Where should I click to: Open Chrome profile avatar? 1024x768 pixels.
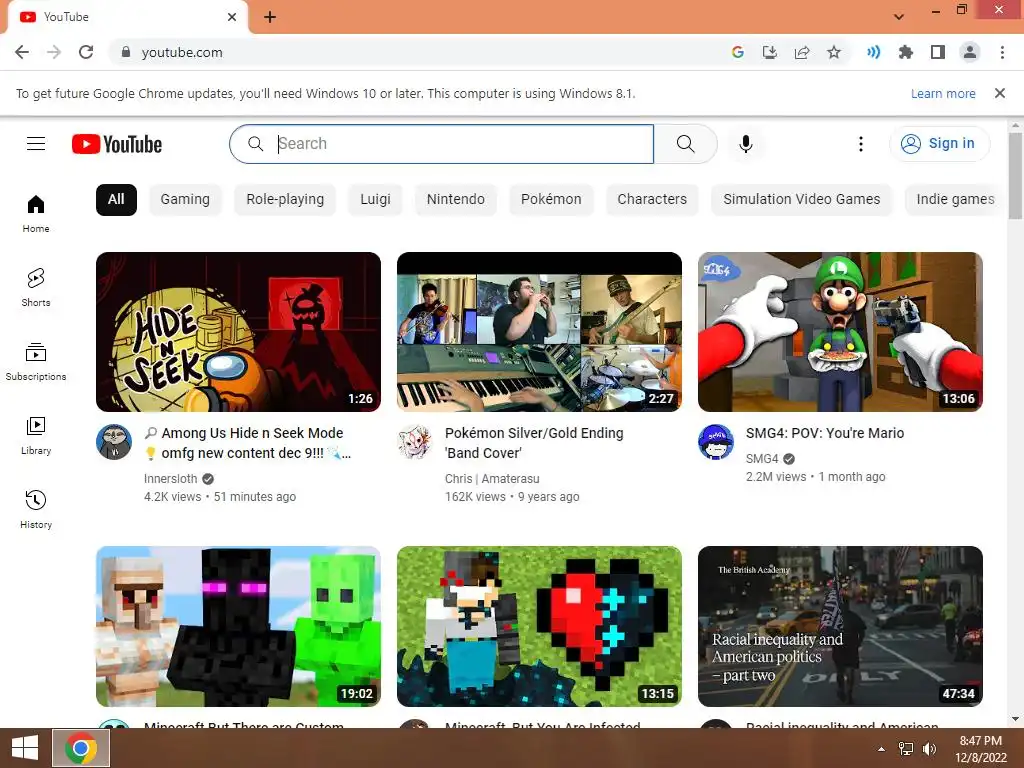(970, 52)
